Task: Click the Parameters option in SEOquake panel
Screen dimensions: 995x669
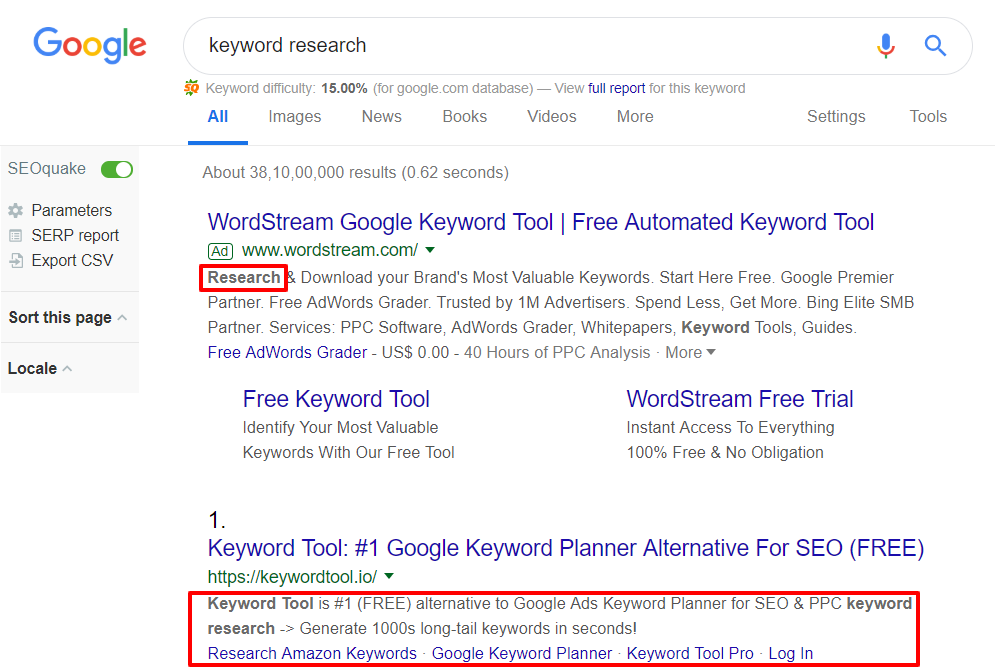Action: tap(72, 210)
